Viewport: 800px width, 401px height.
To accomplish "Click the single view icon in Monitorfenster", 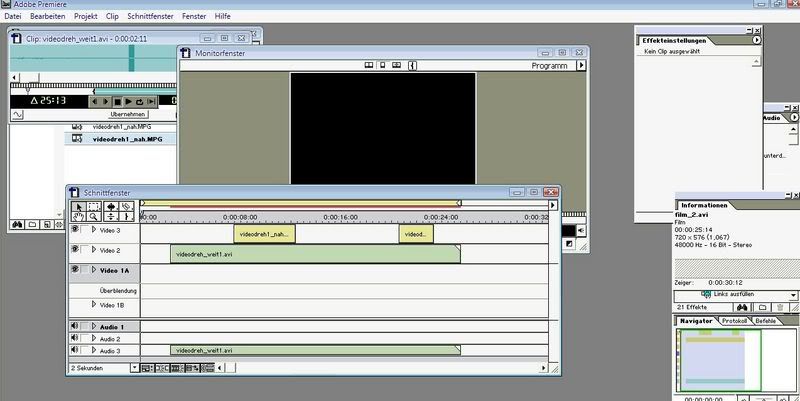I will (x=383, y=65).
